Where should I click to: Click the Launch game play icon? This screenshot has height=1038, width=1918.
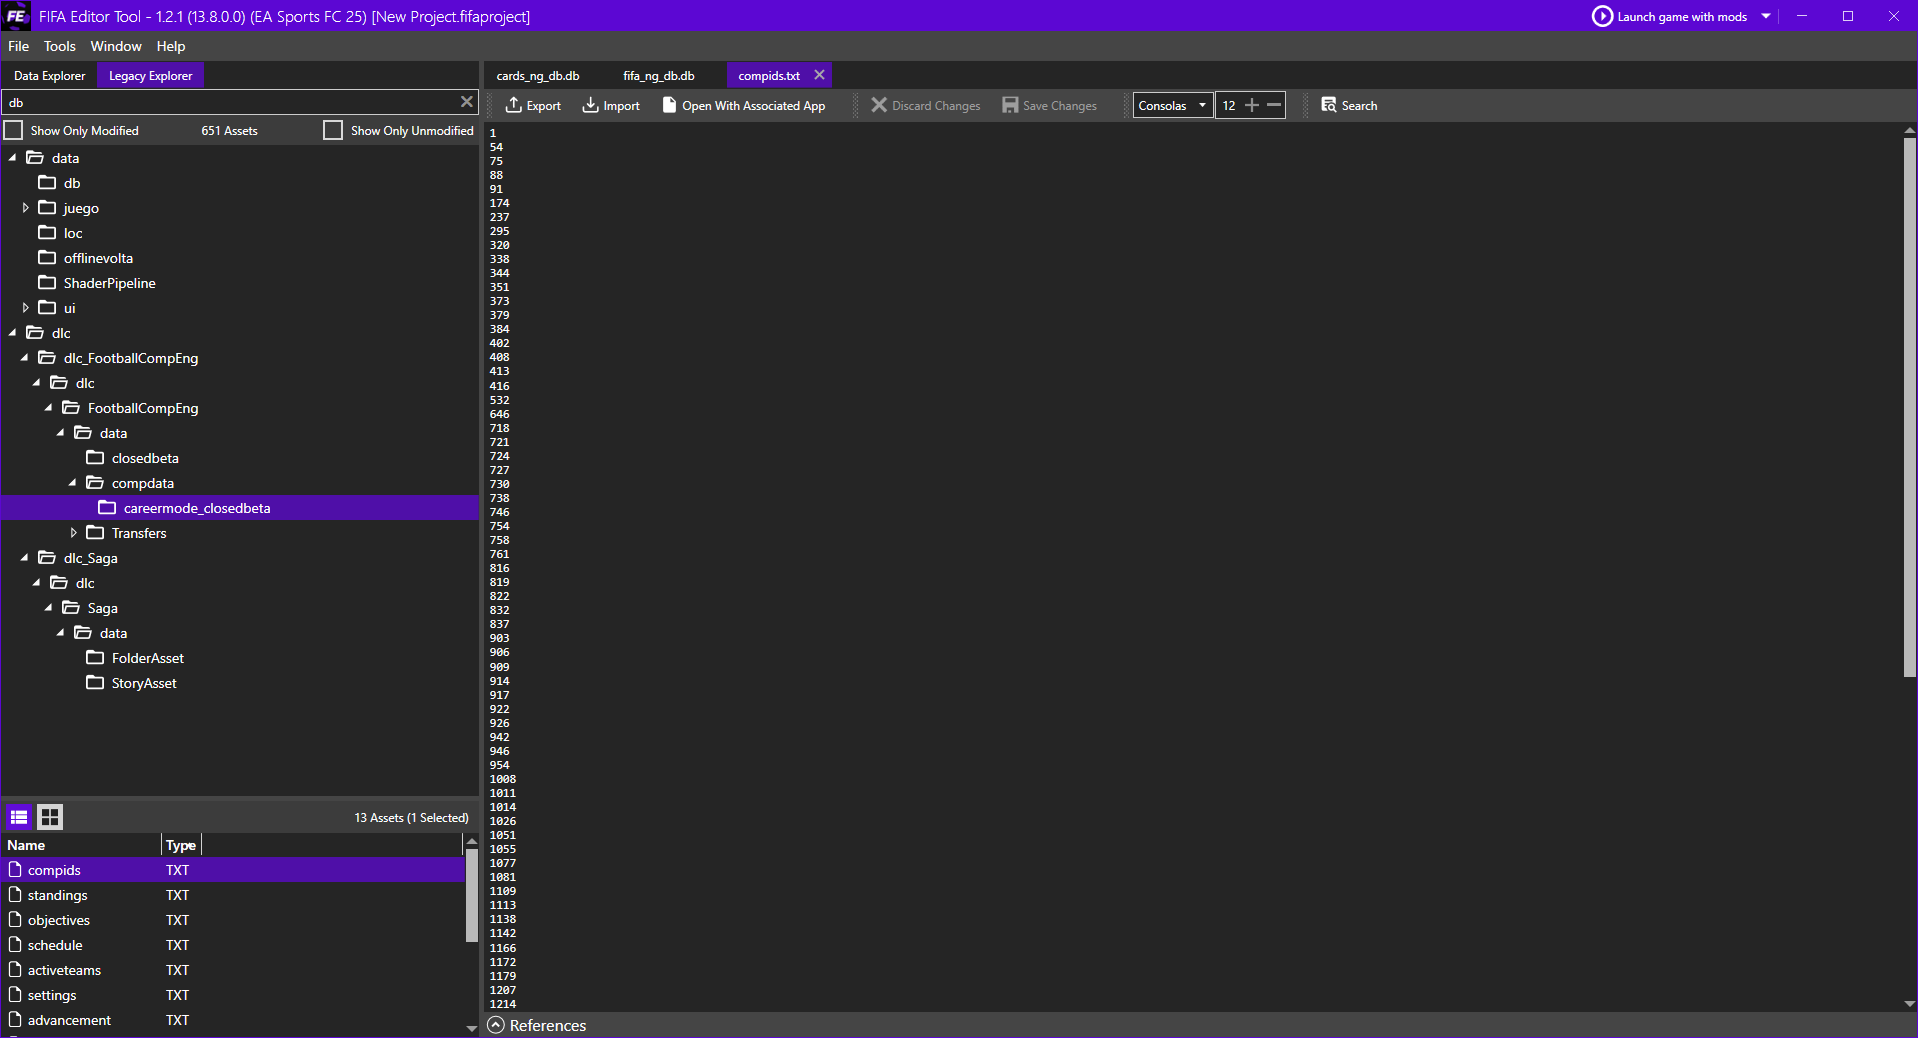point(1602,16)
